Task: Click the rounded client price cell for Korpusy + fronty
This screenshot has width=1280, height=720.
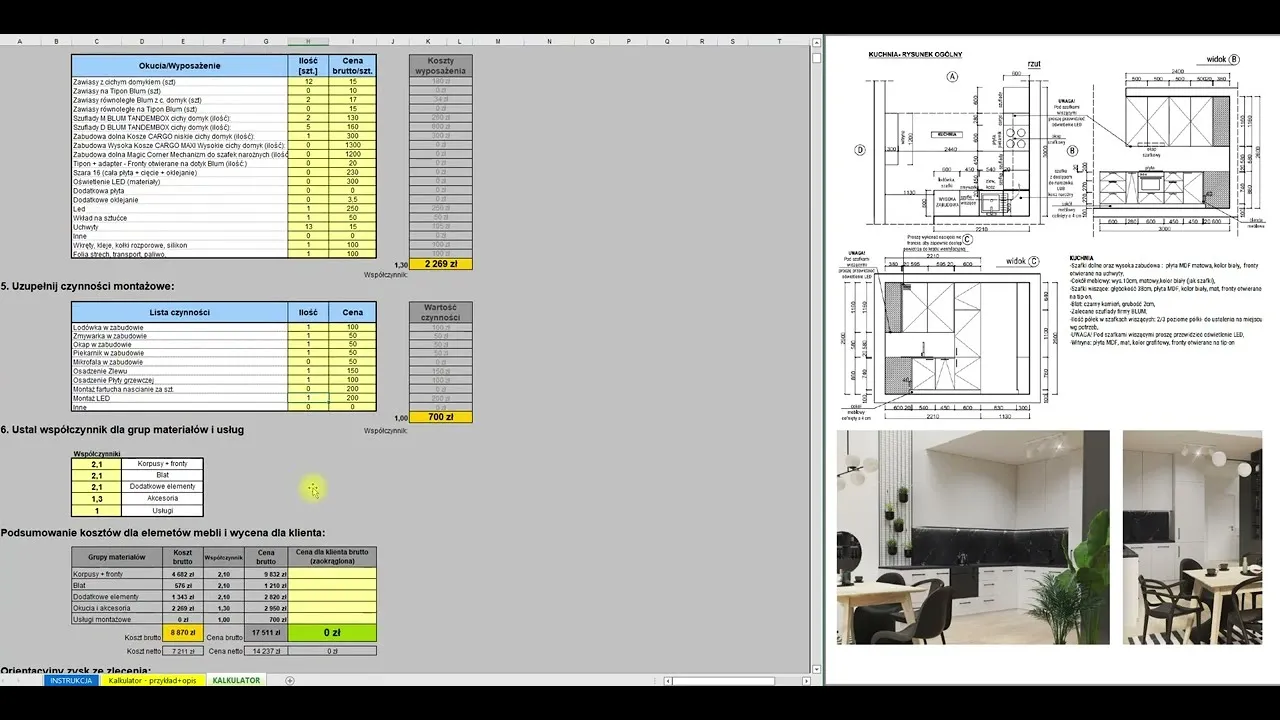Action: 333,574
